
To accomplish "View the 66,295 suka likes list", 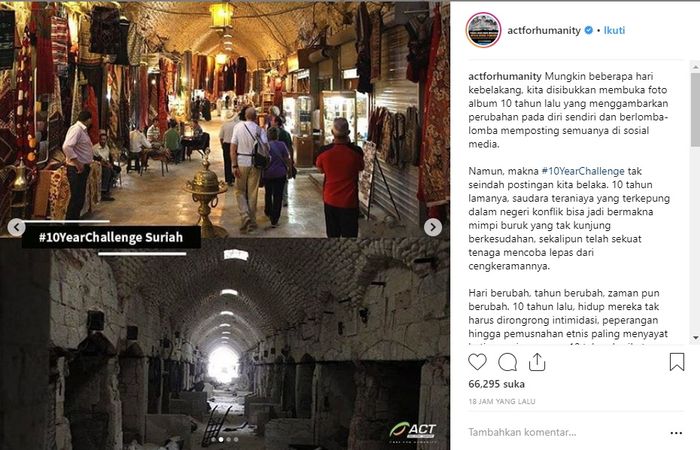I will point(496,384).
